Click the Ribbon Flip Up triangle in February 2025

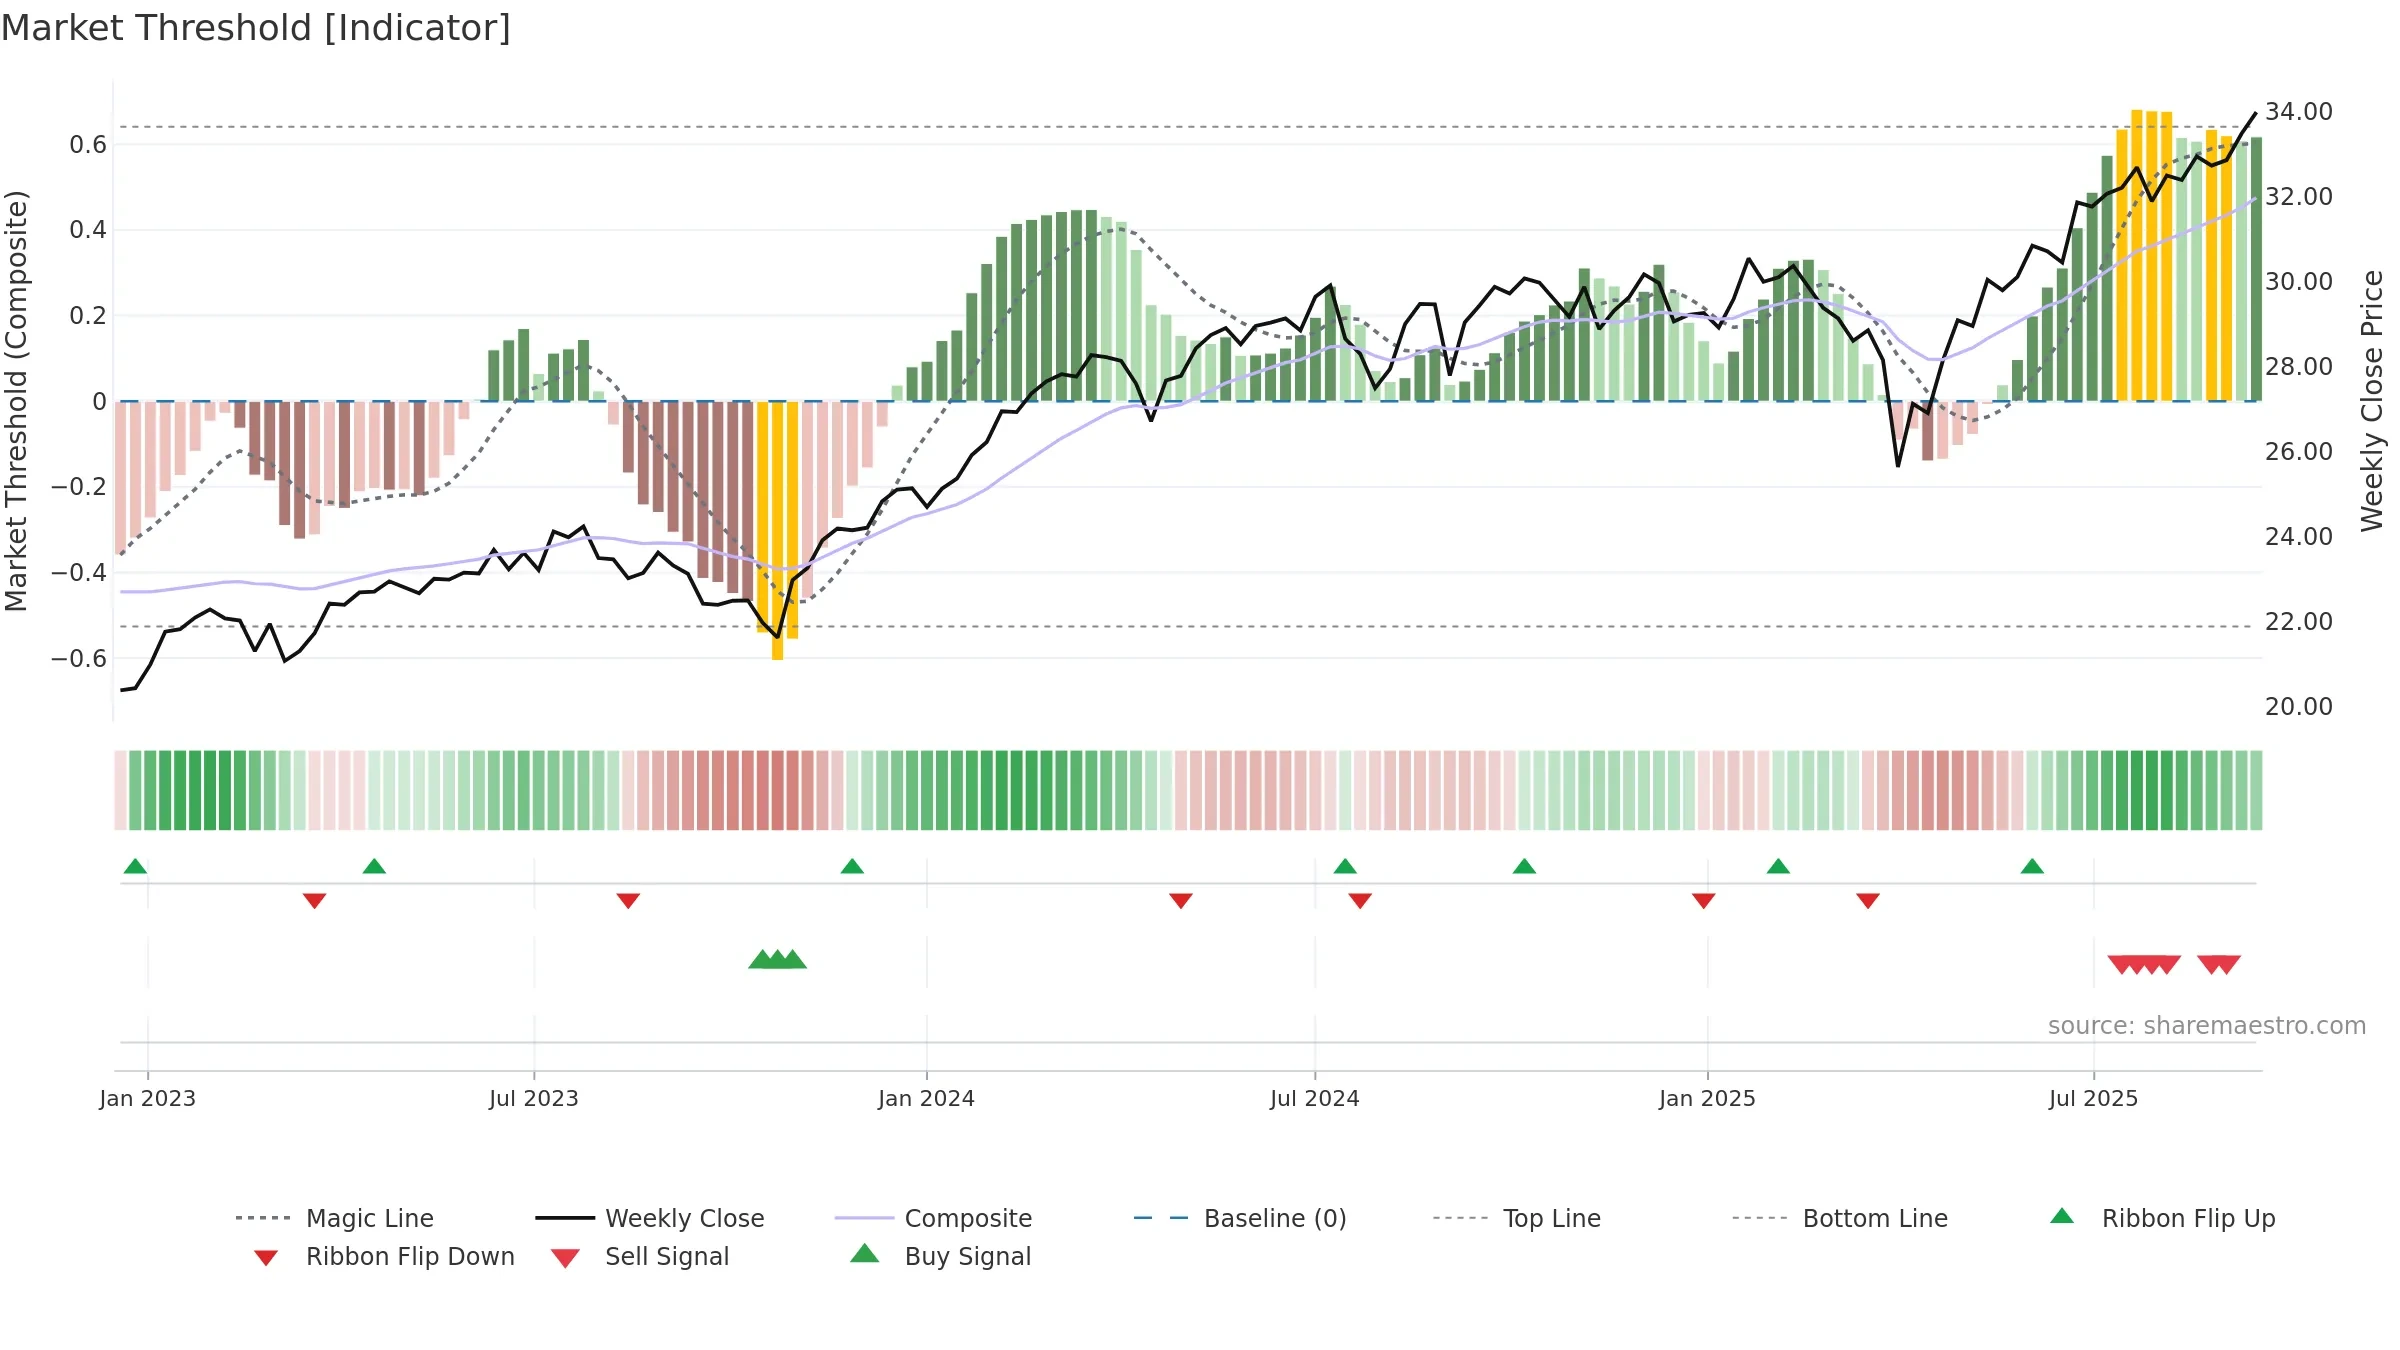pos(1778,866)
